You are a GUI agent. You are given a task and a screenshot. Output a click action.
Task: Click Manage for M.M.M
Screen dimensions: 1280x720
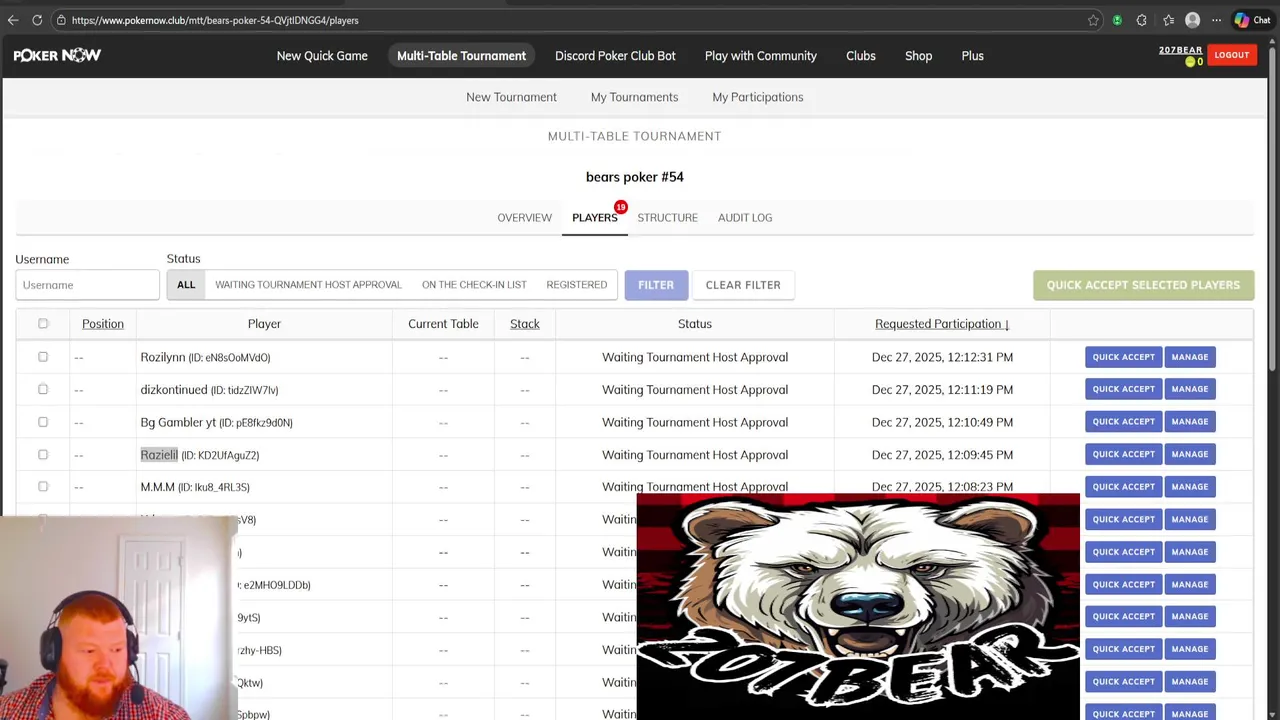[x=1190, y=487]
